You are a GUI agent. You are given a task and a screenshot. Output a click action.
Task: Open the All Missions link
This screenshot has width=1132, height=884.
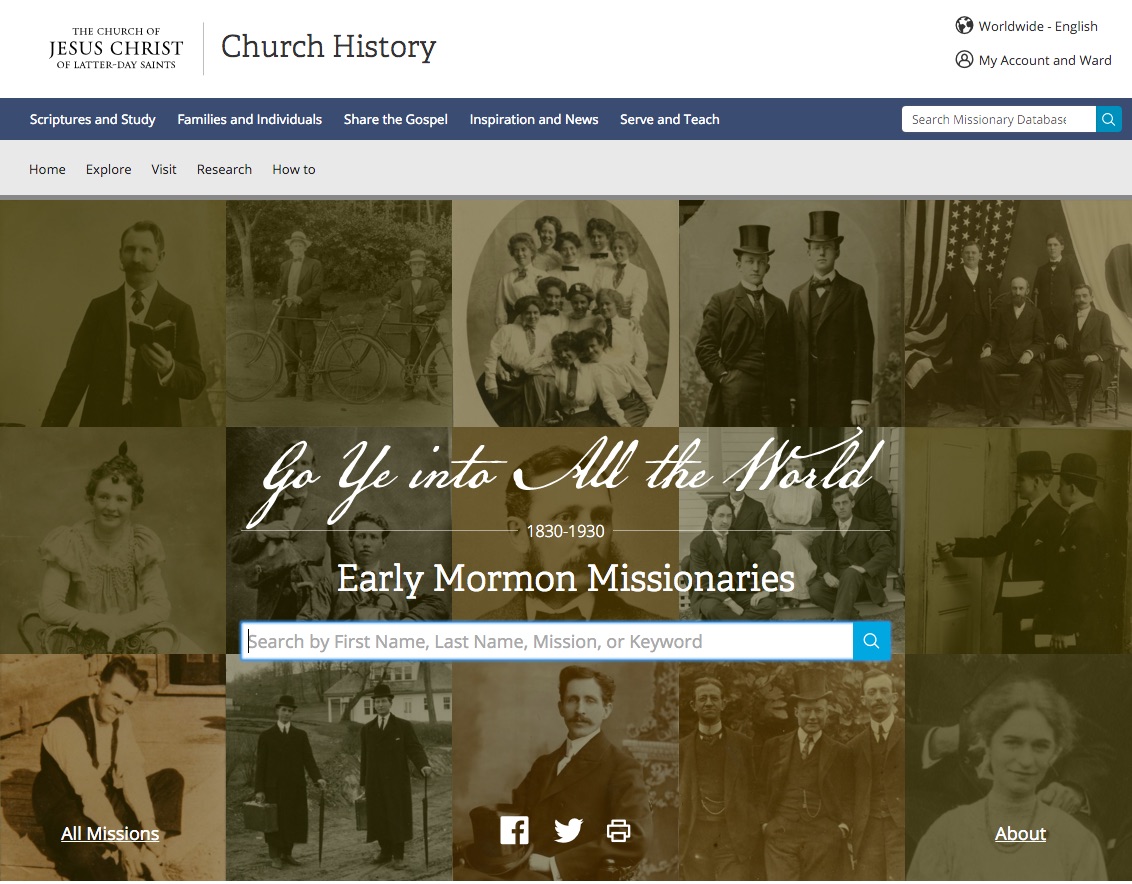(110, 833)
